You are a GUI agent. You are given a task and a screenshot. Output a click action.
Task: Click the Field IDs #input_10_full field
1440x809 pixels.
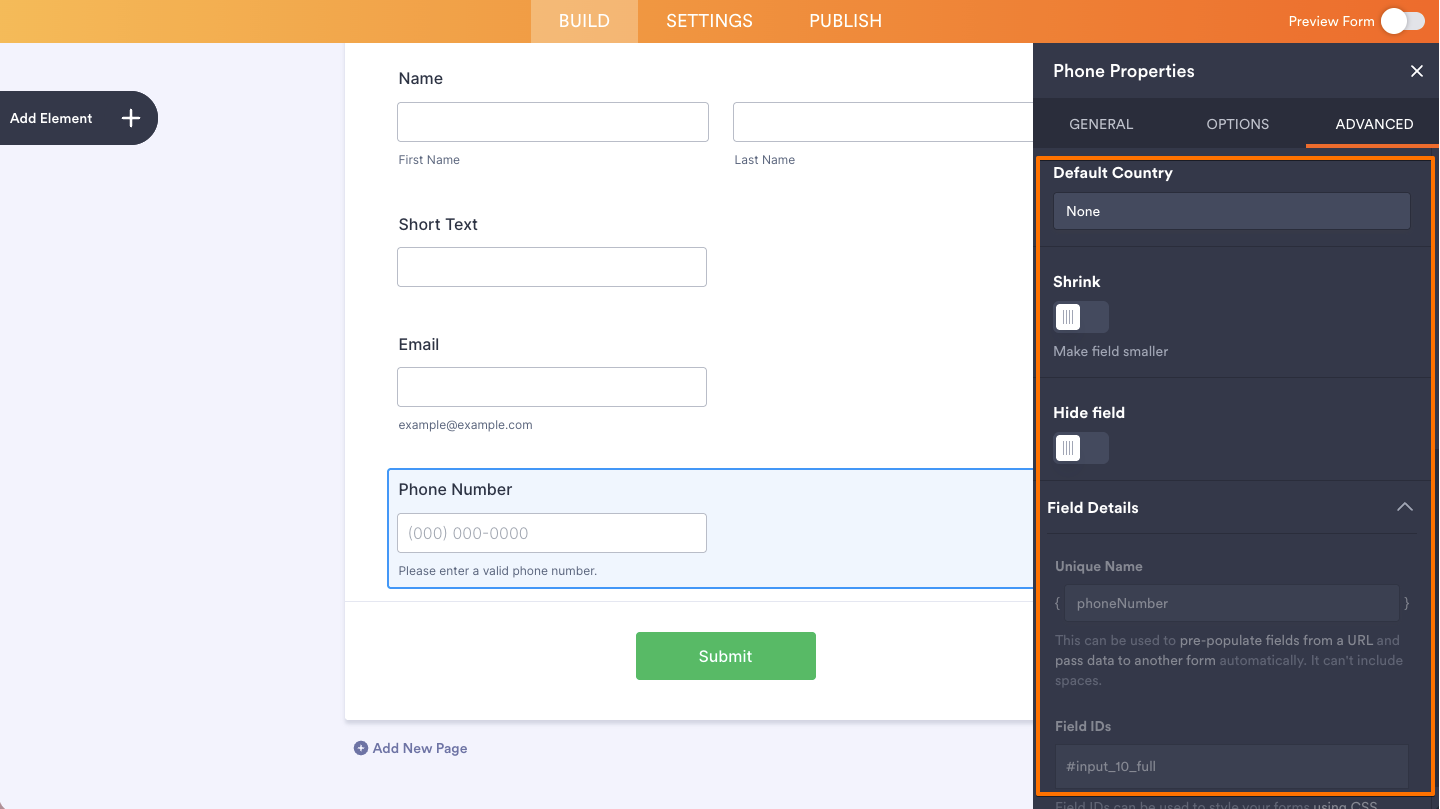[1232, 766]
